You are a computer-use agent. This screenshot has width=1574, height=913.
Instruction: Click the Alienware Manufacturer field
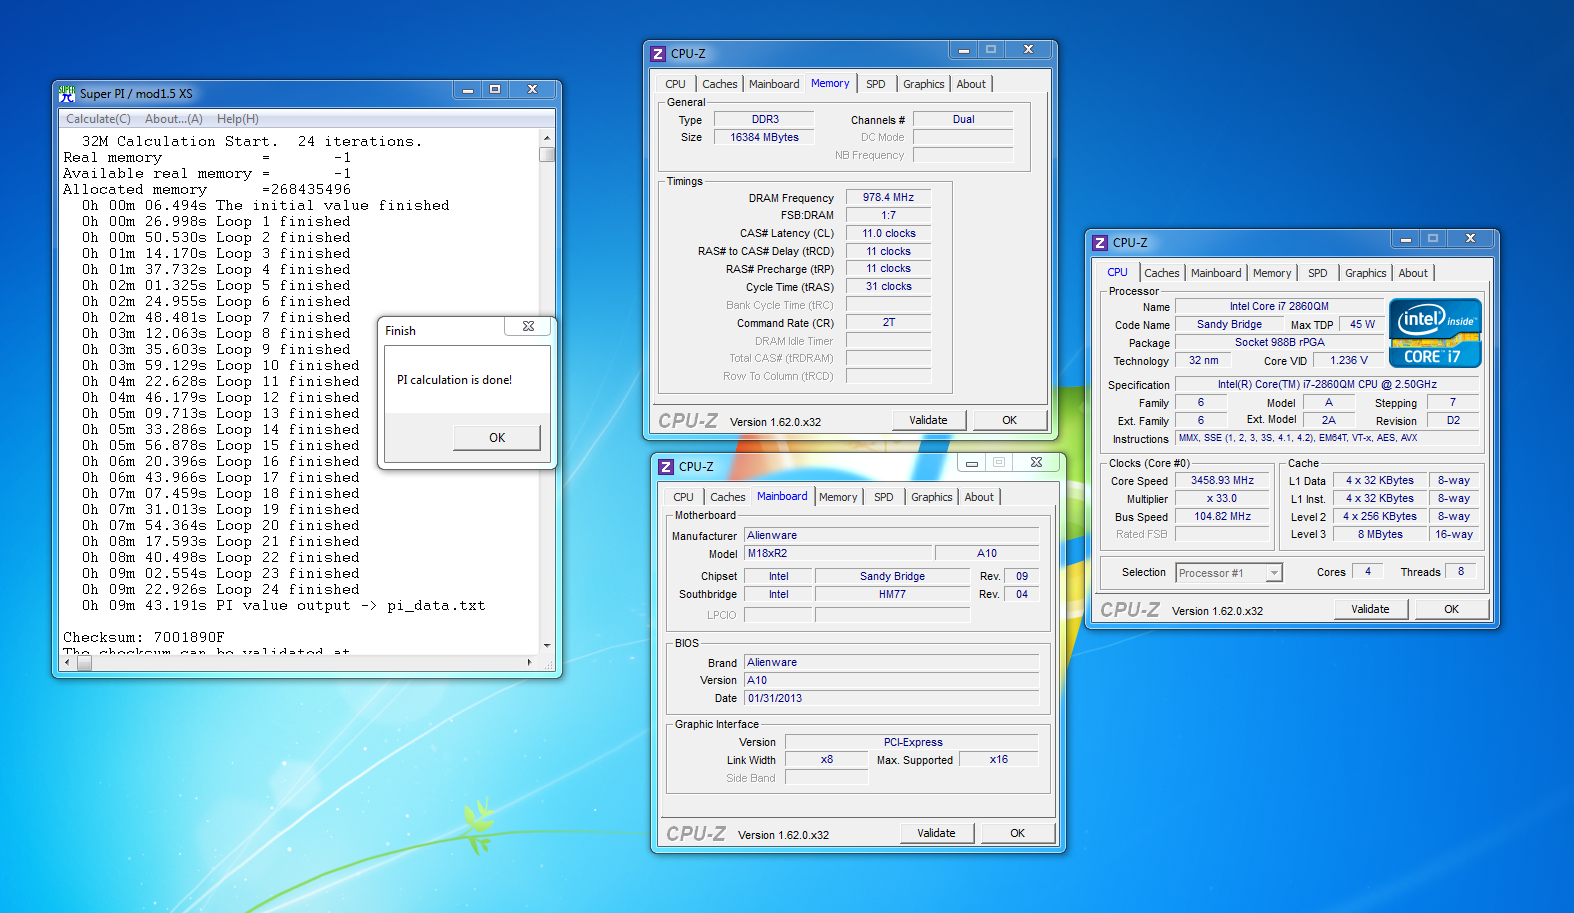[892, 535]
